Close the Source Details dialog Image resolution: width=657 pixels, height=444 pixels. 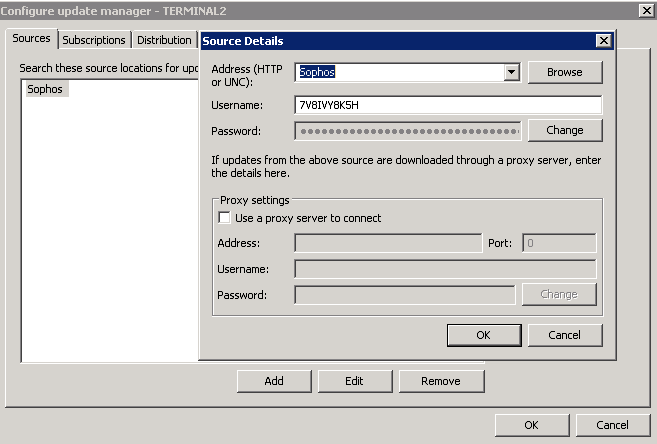point(603,41)
